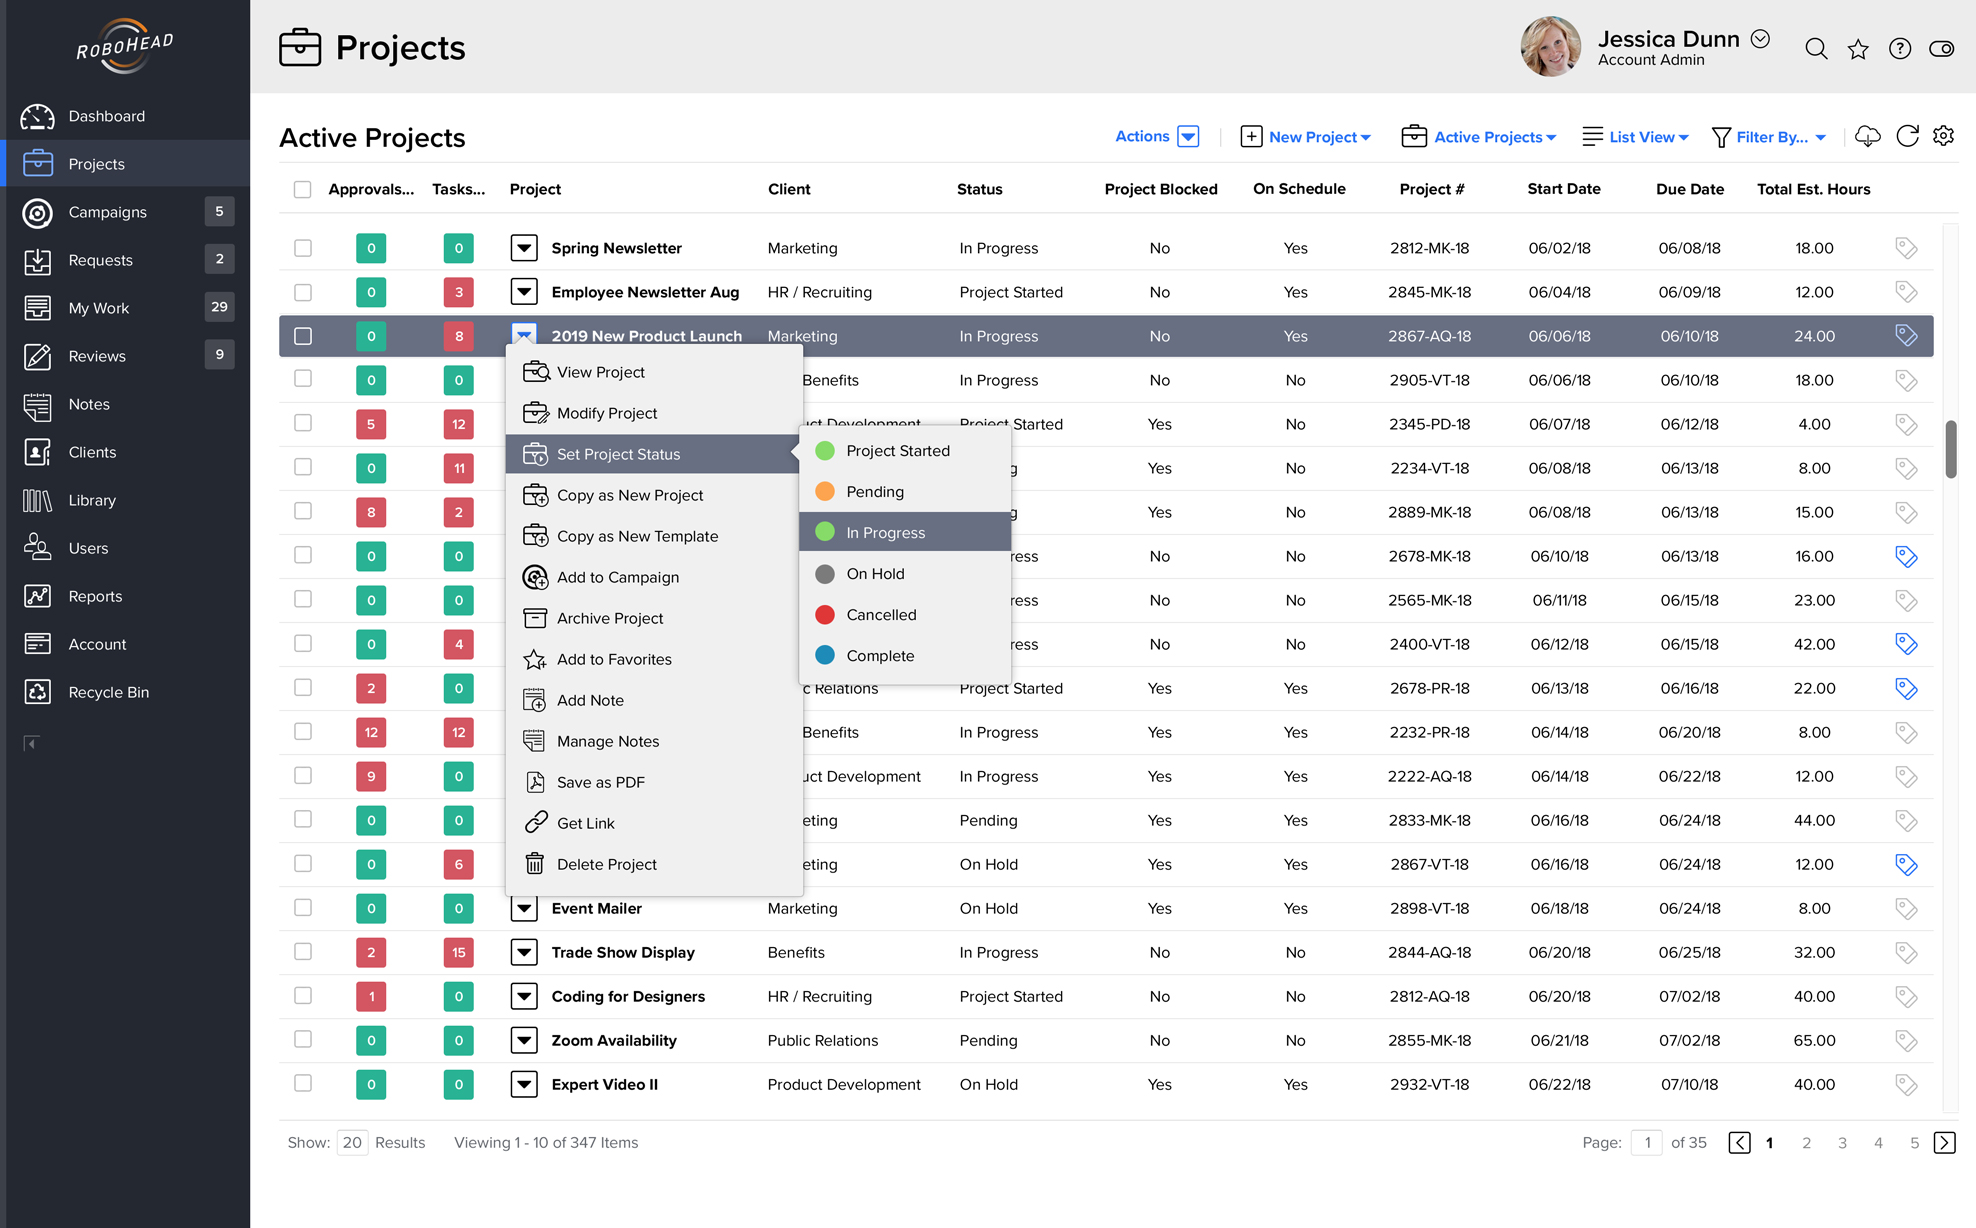Check the Spring Newsletter row checkbox
This screenshot has height=1228, width=1976.
303,248
